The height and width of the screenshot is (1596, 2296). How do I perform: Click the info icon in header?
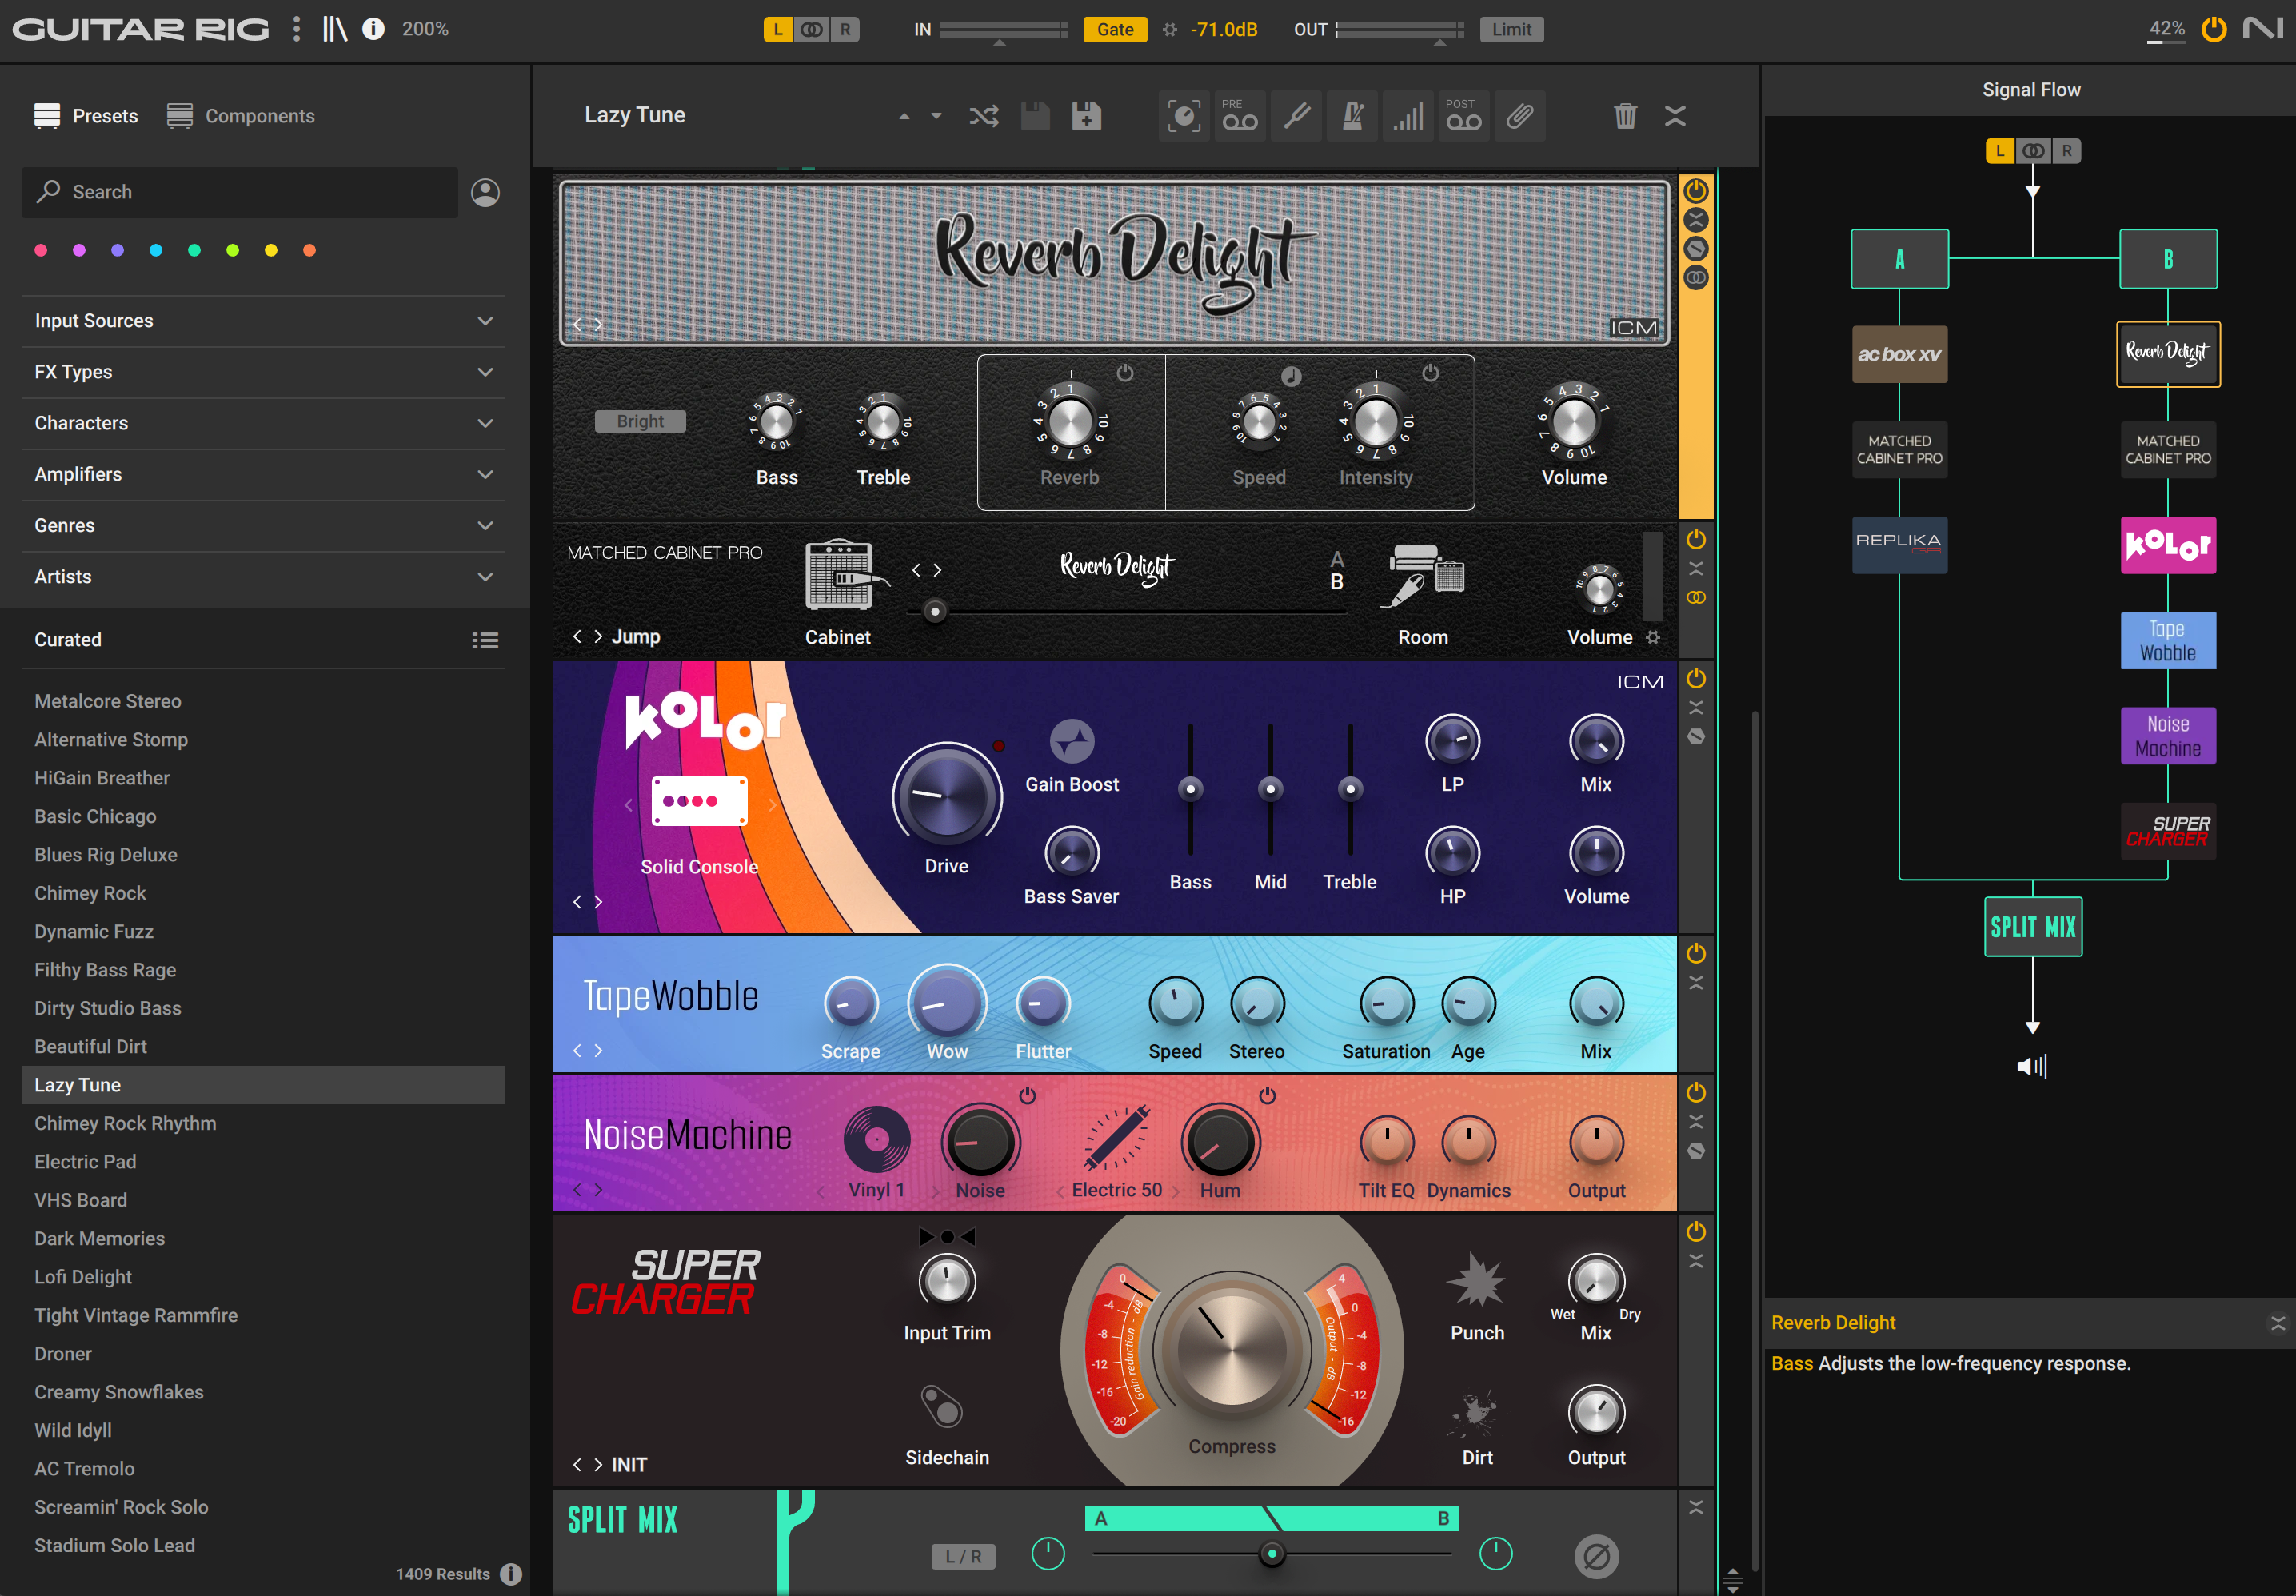pos(373,29)
